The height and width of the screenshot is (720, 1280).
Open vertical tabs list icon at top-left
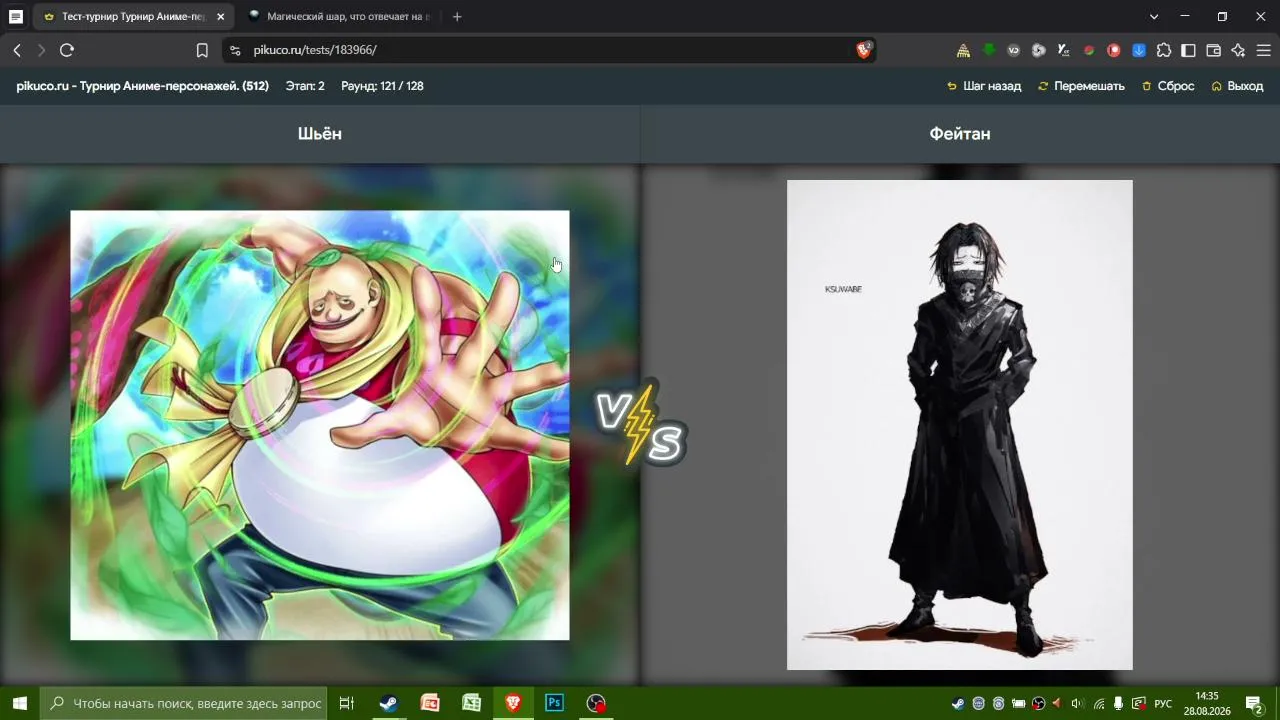tap(16, 17)
